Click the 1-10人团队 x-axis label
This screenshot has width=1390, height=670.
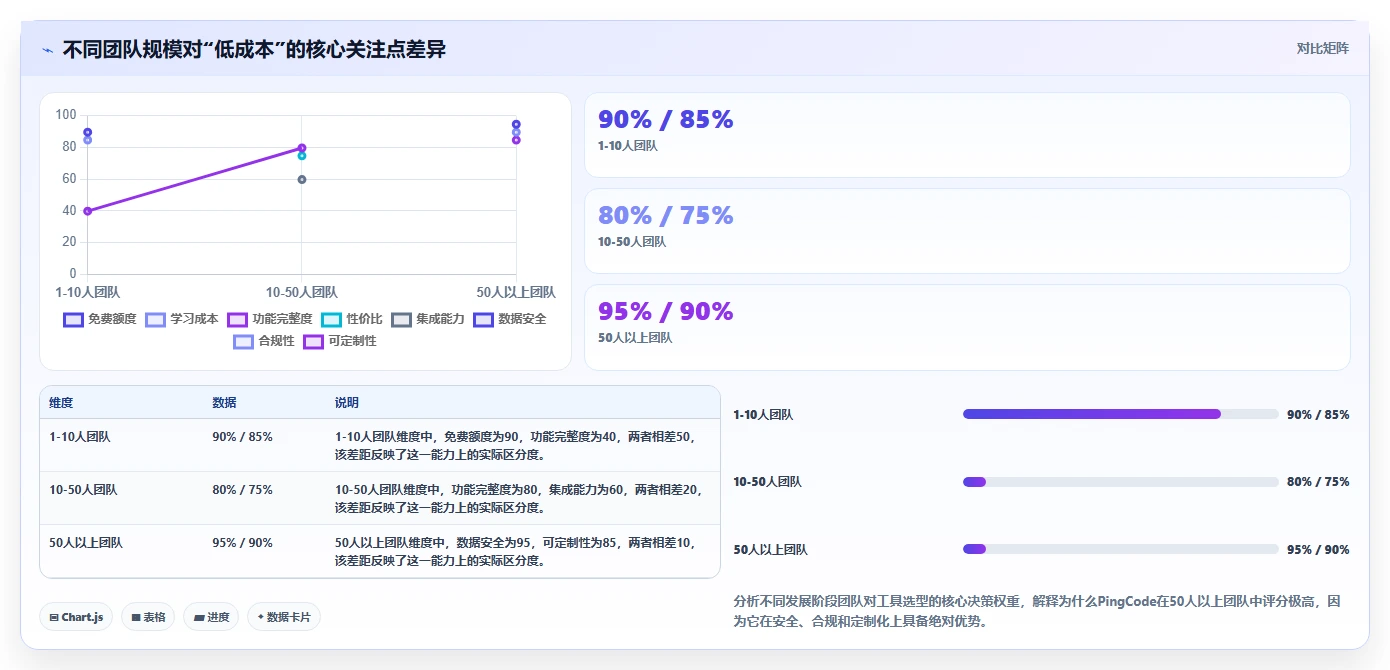(x=88, y=292)
